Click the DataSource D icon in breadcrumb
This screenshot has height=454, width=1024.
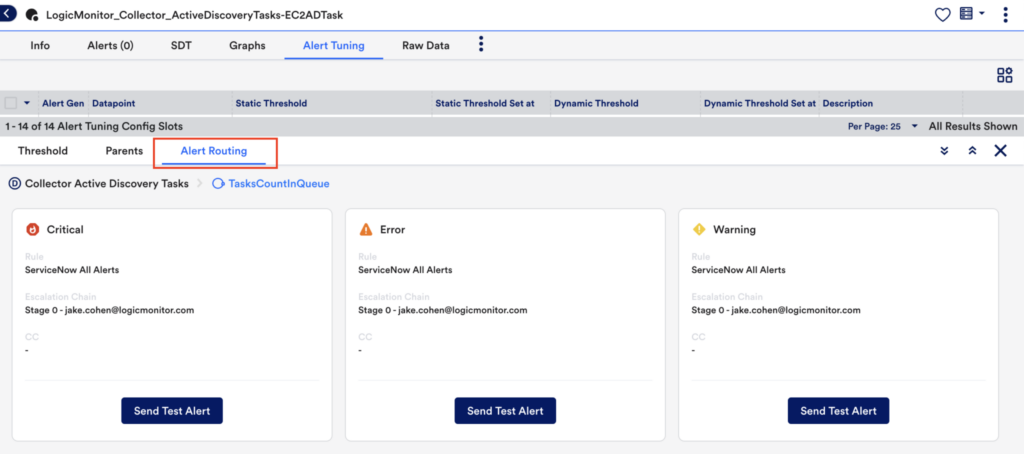click(15, 184)
